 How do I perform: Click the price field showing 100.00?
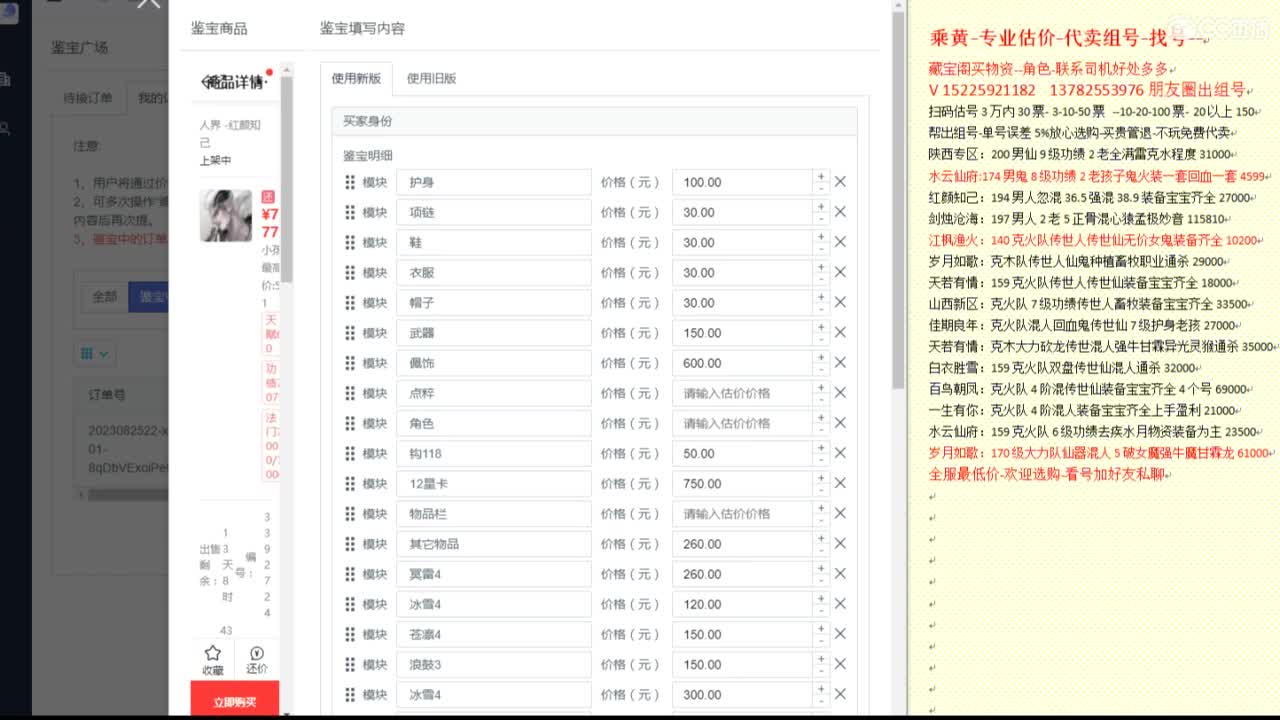[742, 182]
